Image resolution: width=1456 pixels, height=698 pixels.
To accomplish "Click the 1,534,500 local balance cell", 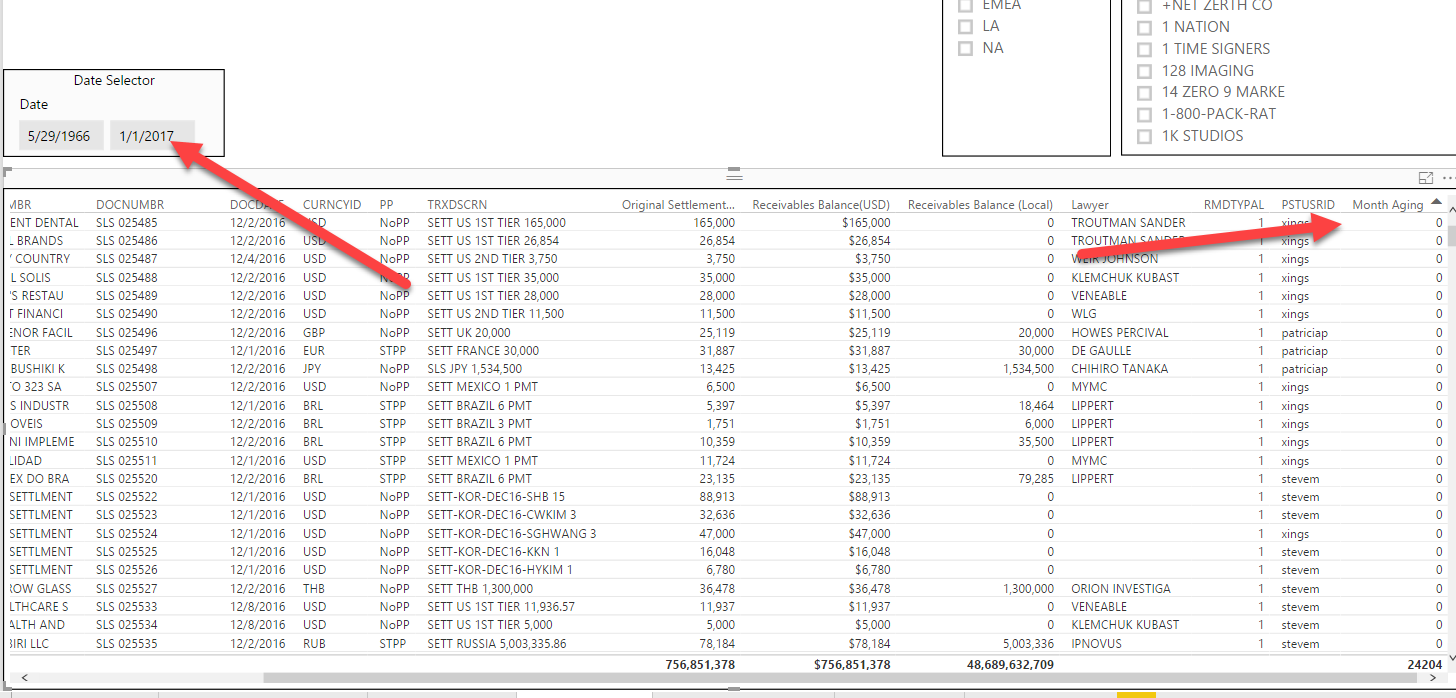I will (1028, 369).
